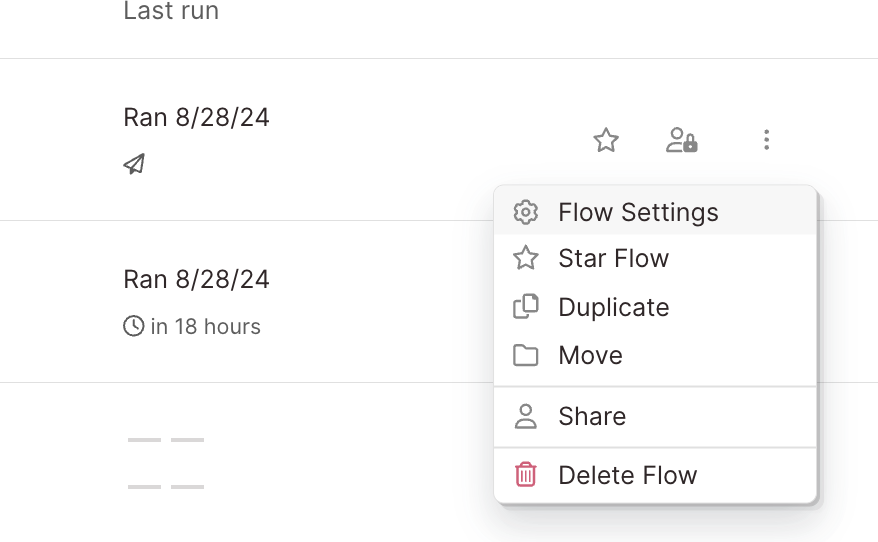Open sharing permissions via person-lock icon
Viewport: 878px width, 542px height.
pyautogui.click(x=681, y=140)
